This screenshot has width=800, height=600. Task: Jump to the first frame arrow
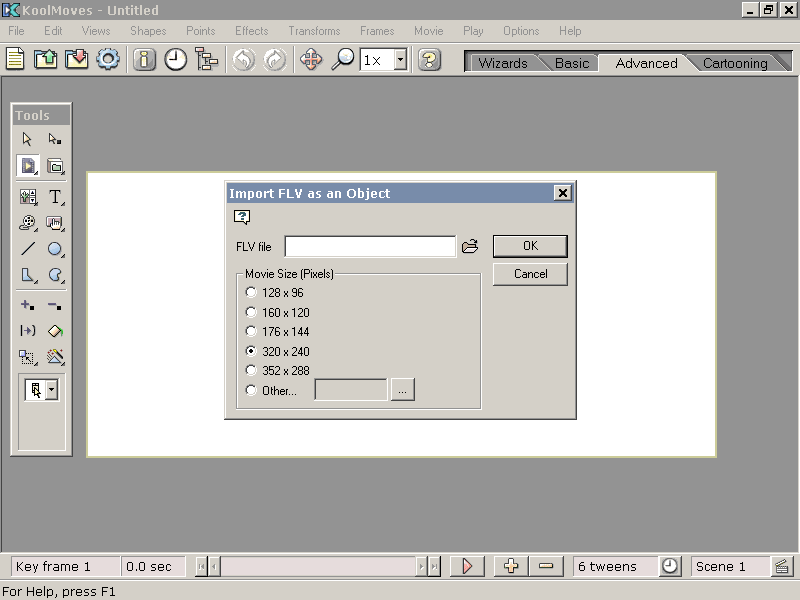pyautogui.click(x=202, y=566)
